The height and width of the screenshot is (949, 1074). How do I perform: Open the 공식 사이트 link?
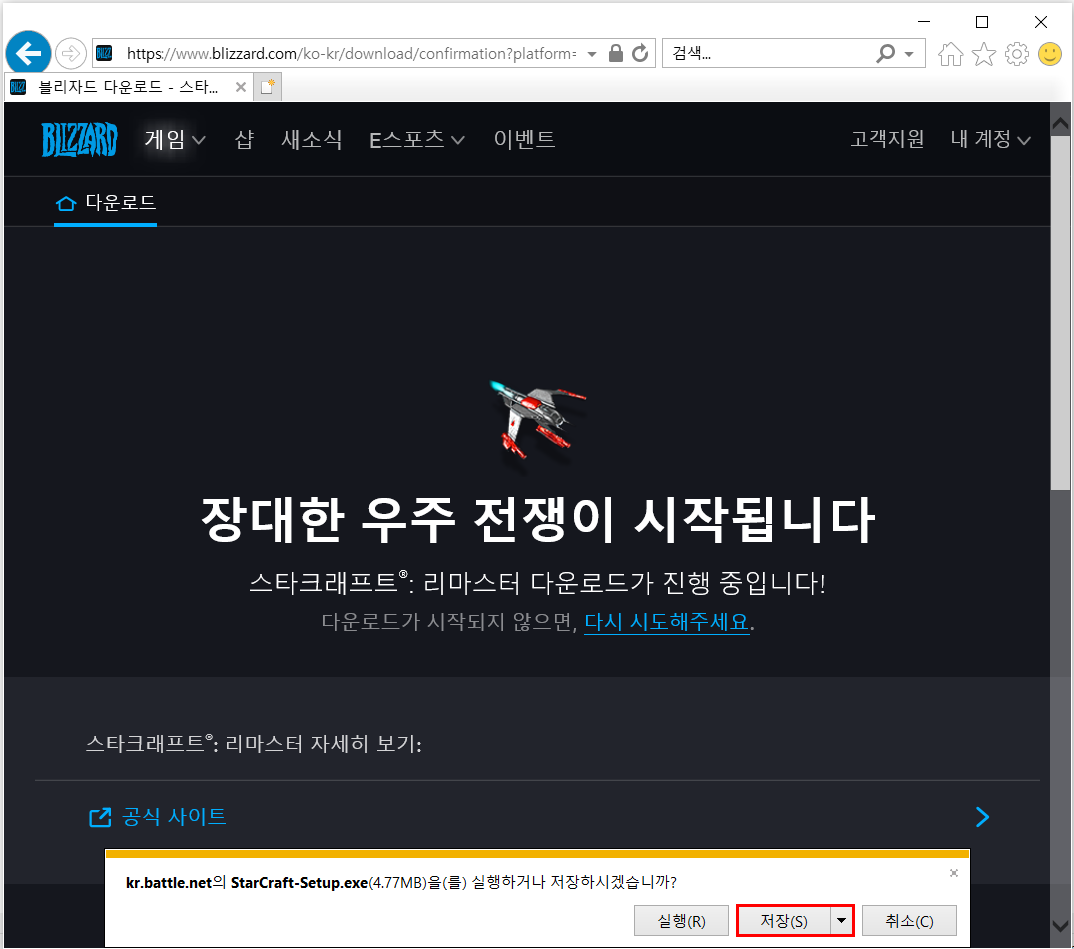(174, 817)
